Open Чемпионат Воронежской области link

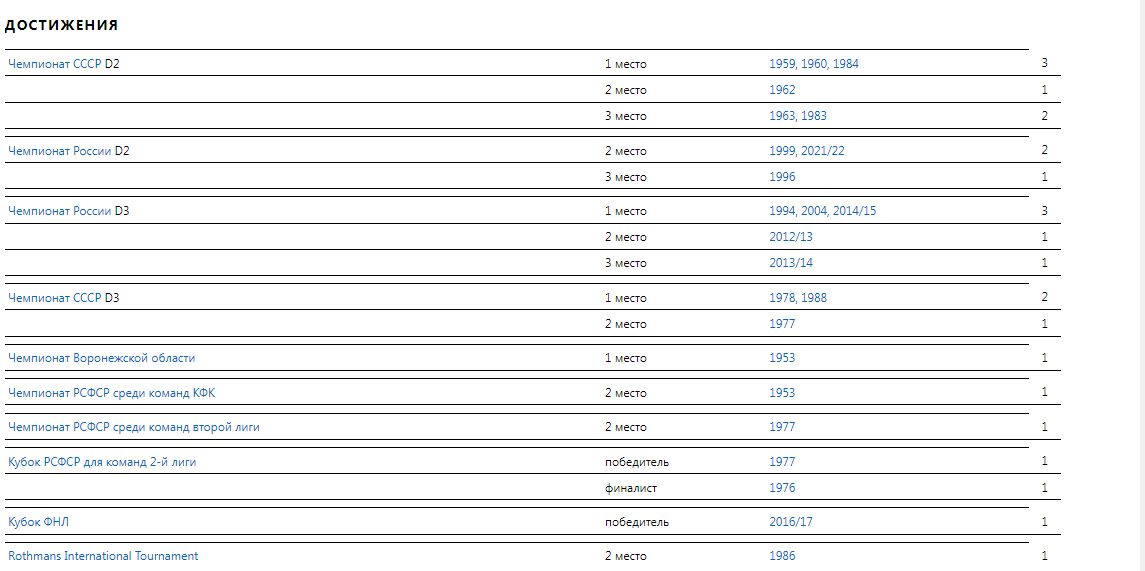(102, 358)
